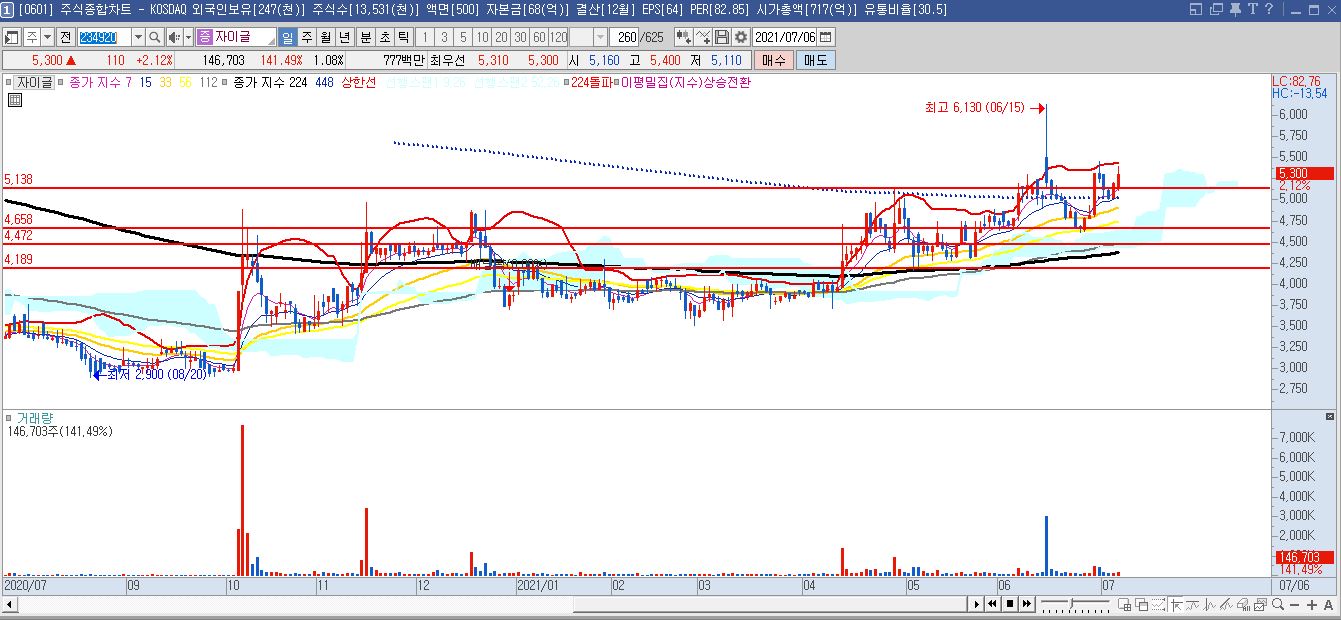Click the 자이글 chart legend label
The image size is (1341, 620).
pyautogui.click(x=34, y=83)
